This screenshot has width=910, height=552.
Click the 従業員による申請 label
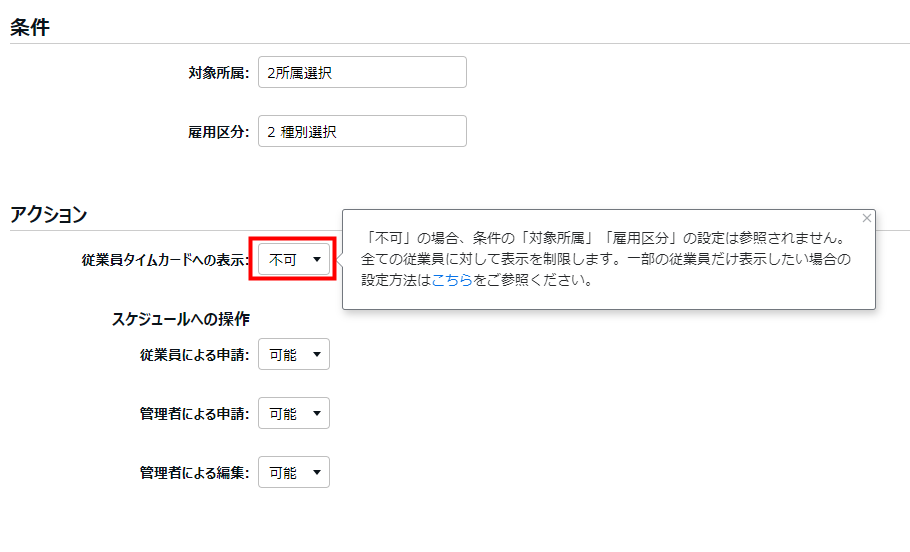(194, 355)
